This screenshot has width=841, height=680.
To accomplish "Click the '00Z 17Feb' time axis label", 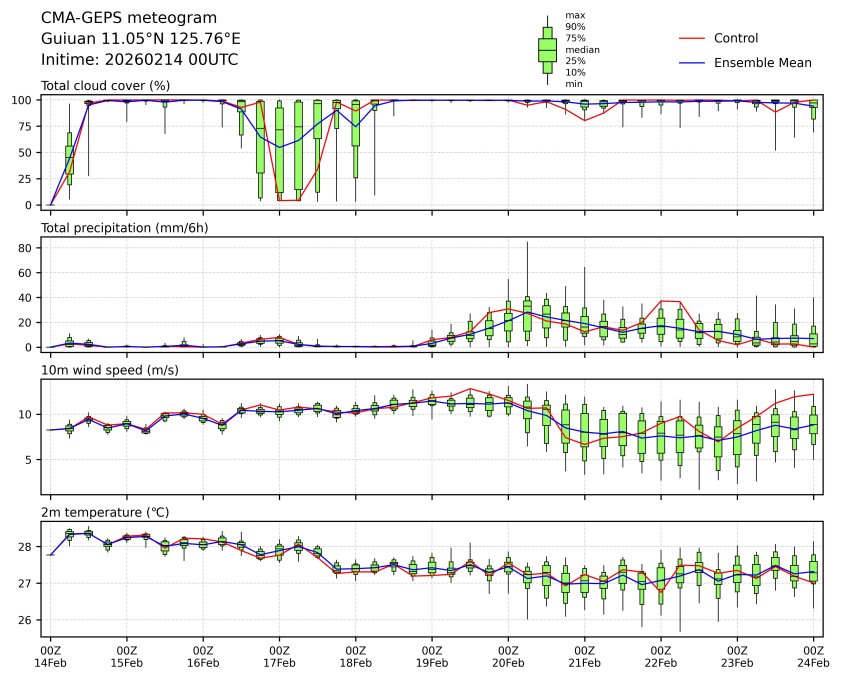I will pyautogui.click(x=279, y=656).
